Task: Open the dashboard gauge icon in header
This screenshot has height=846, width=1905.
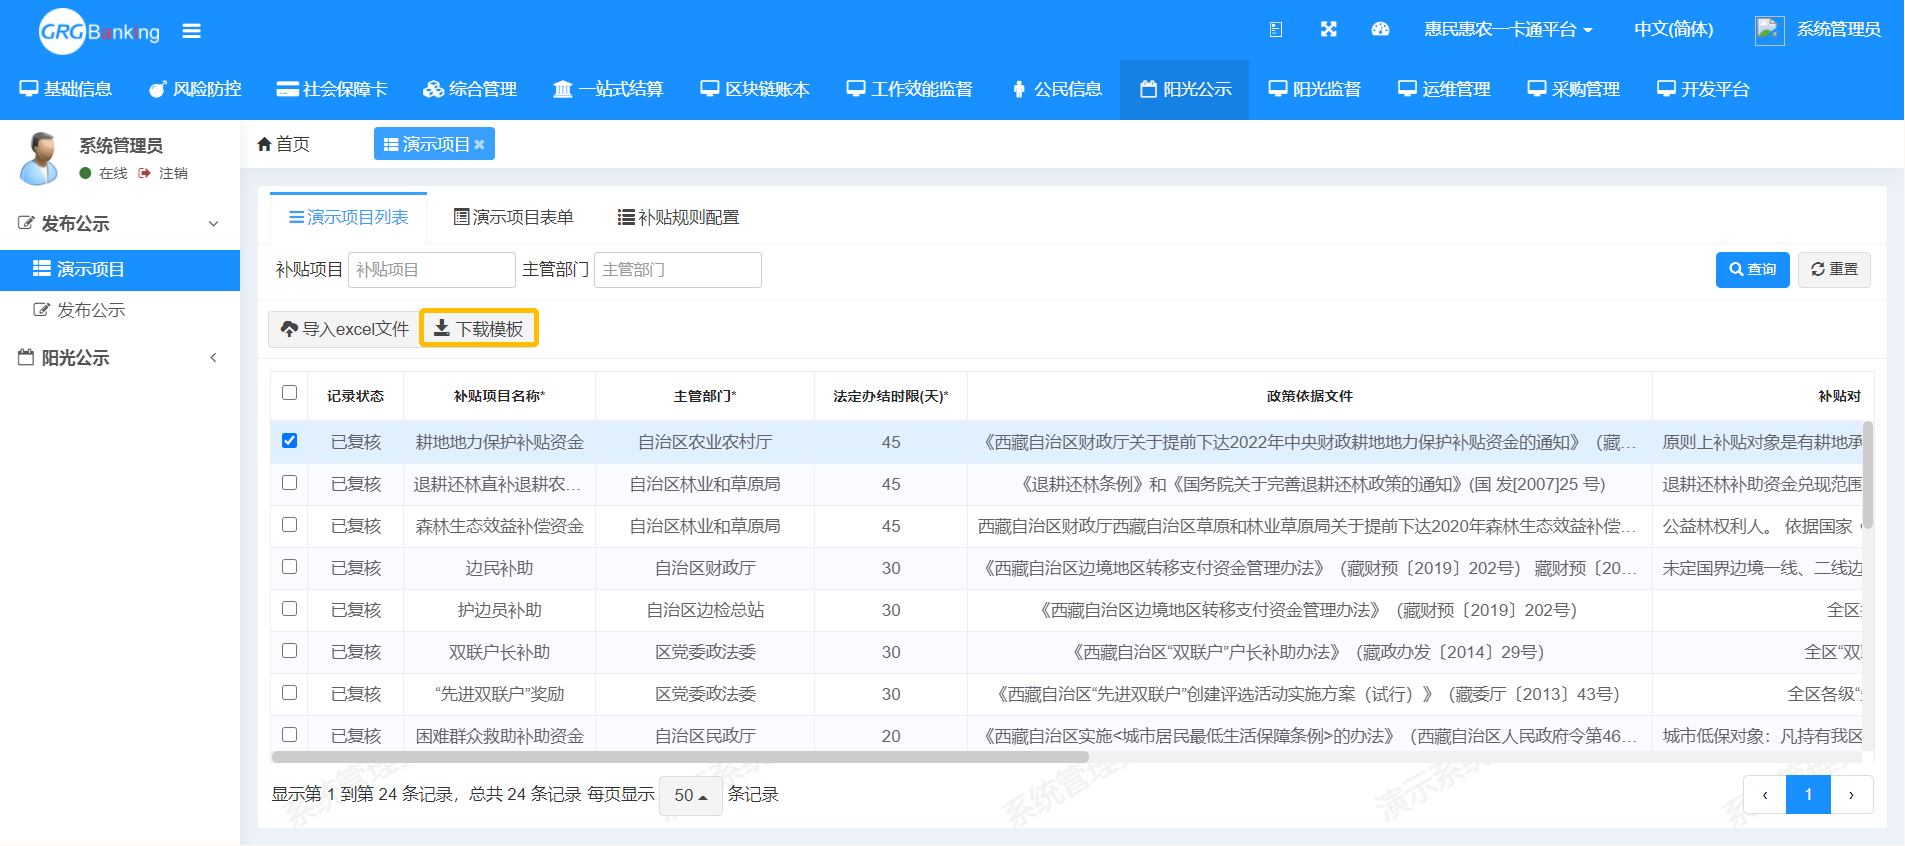Action: (1380, 29)
